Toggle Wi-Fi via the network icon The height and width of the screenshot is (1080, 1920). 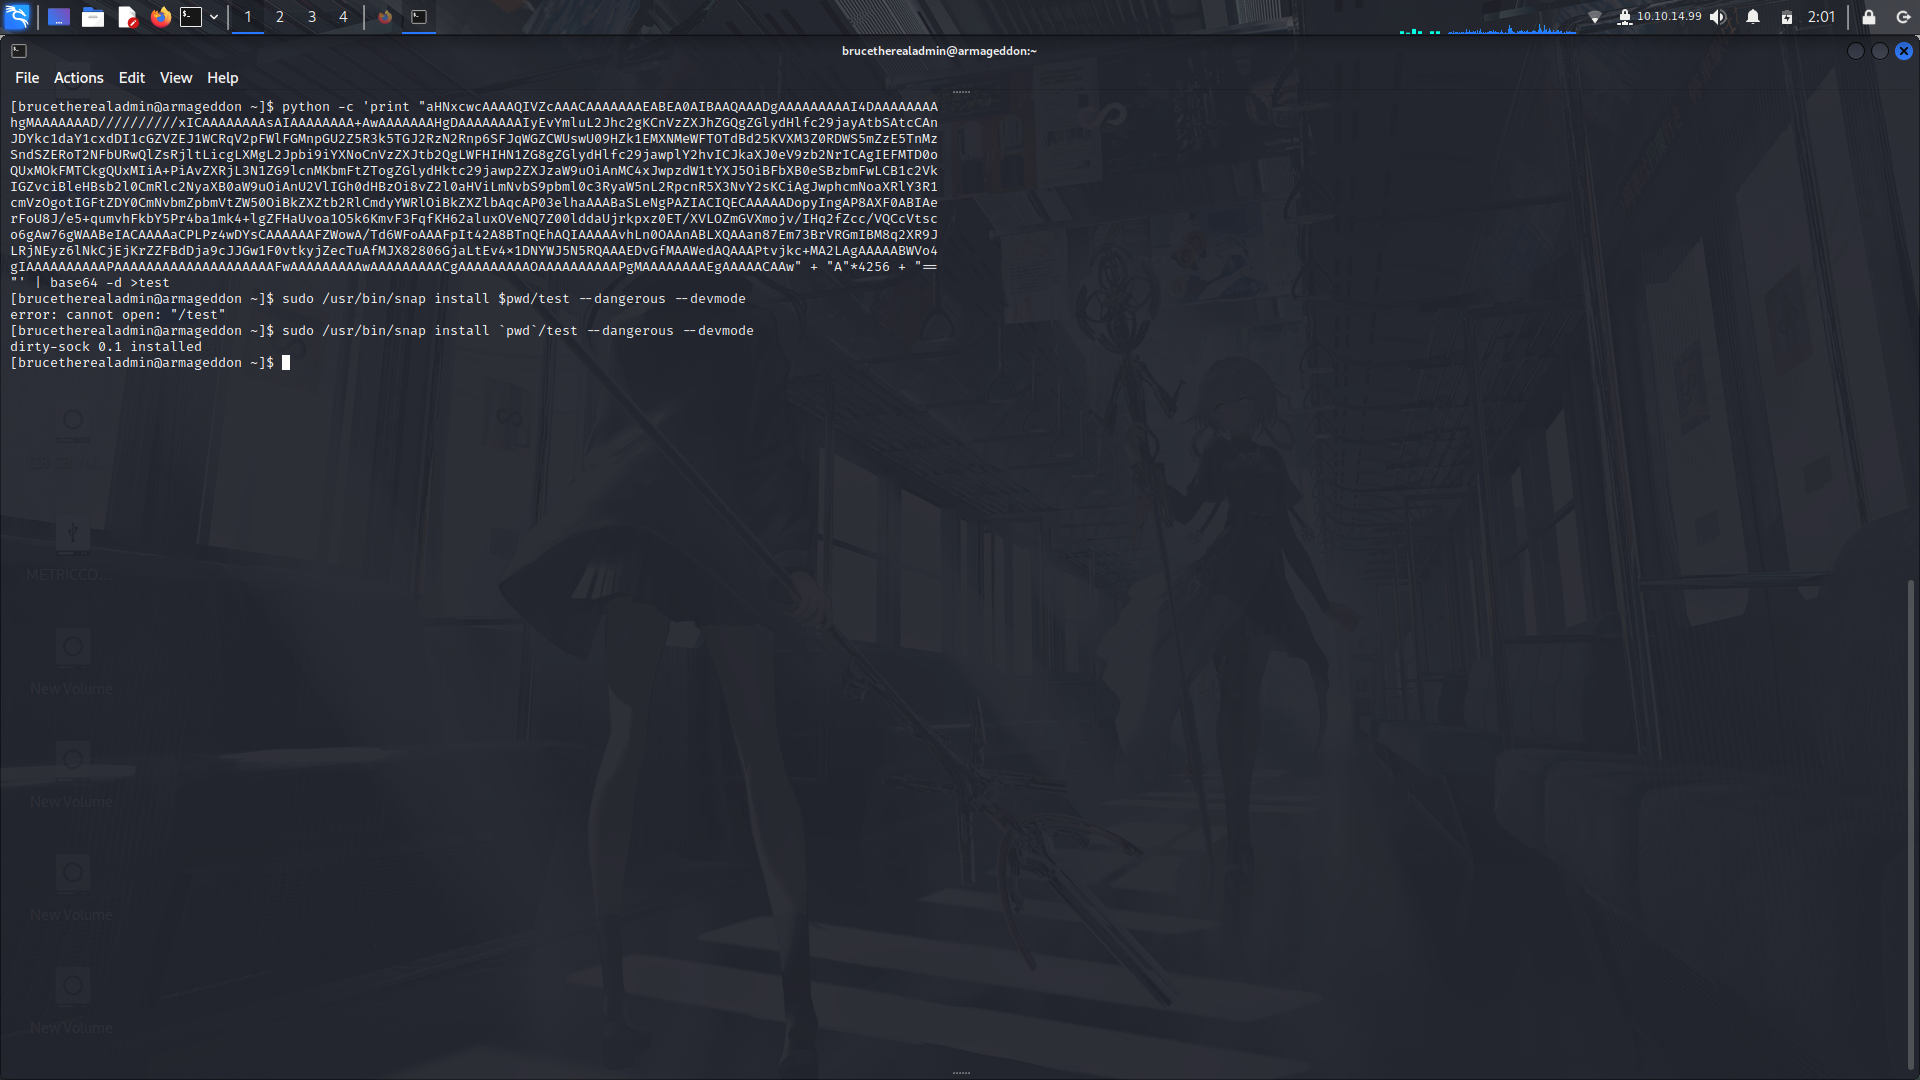[x=1595, y=15]
